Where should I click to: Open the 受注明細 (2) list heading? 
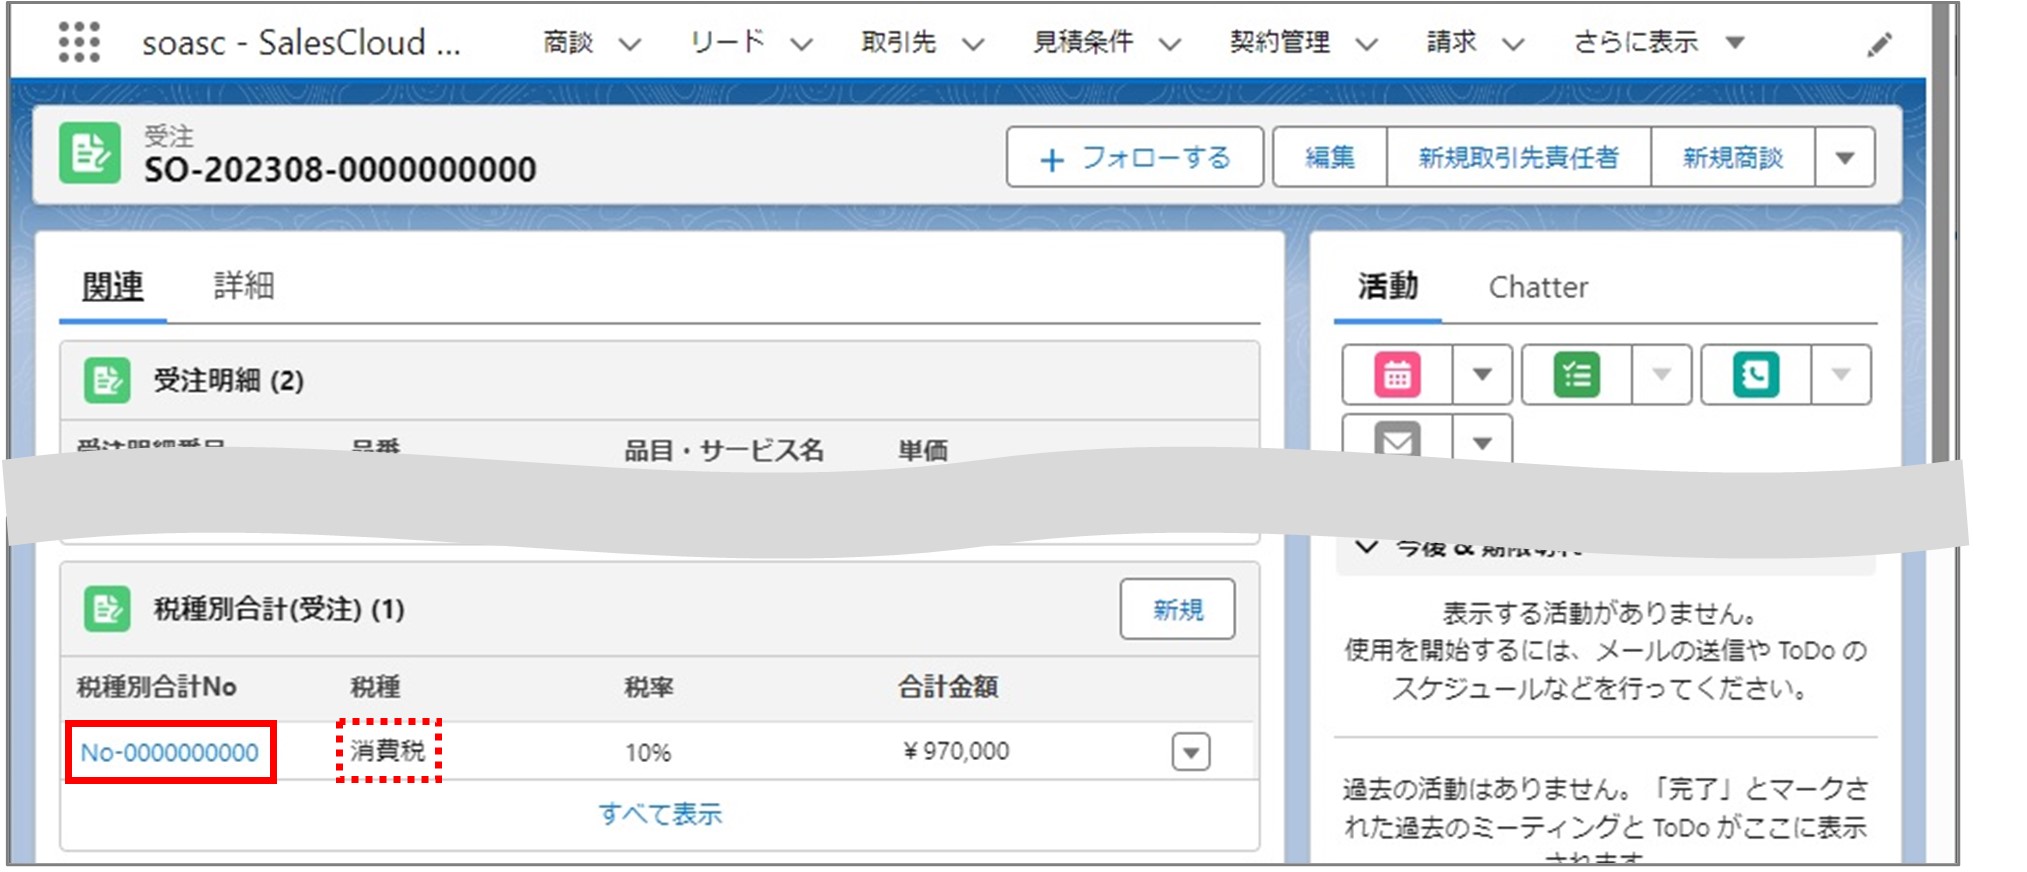(x=228, y=381)
